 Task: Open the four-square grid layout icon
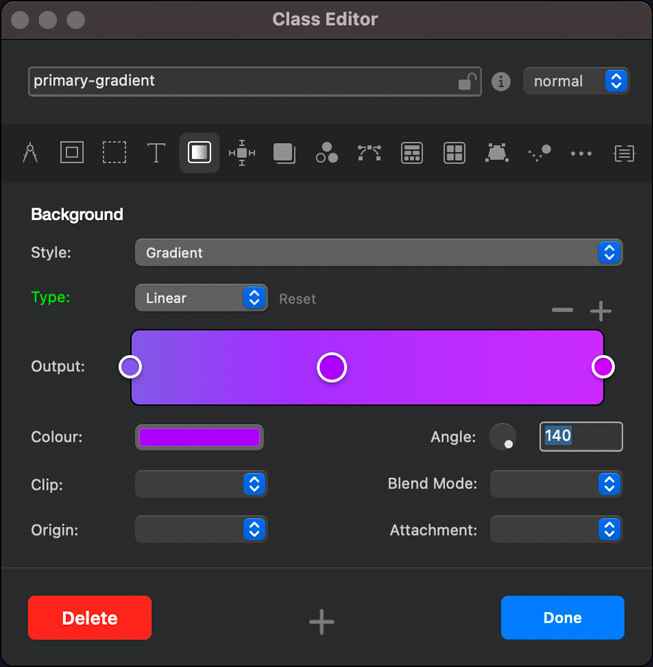coord(454,153)
